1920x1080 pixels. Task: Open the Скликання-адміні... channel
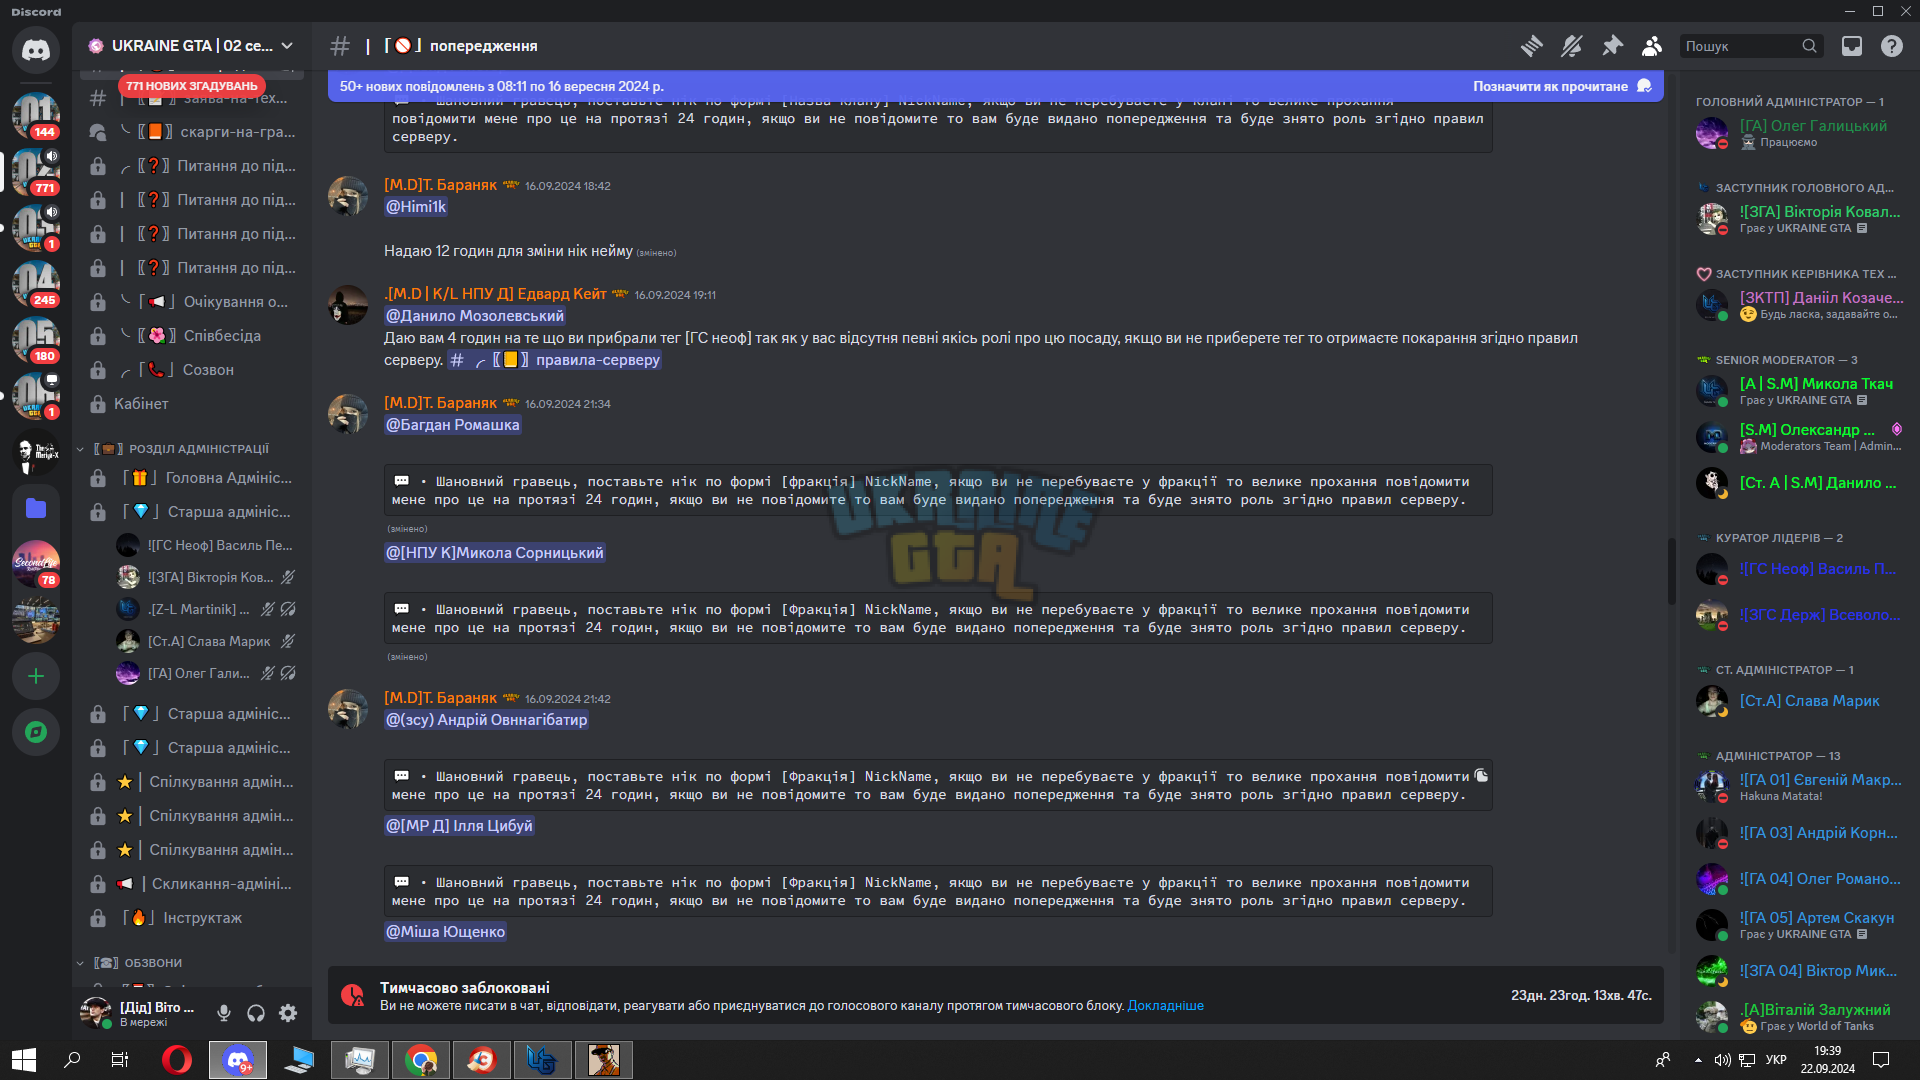click(x=192, y=884)
